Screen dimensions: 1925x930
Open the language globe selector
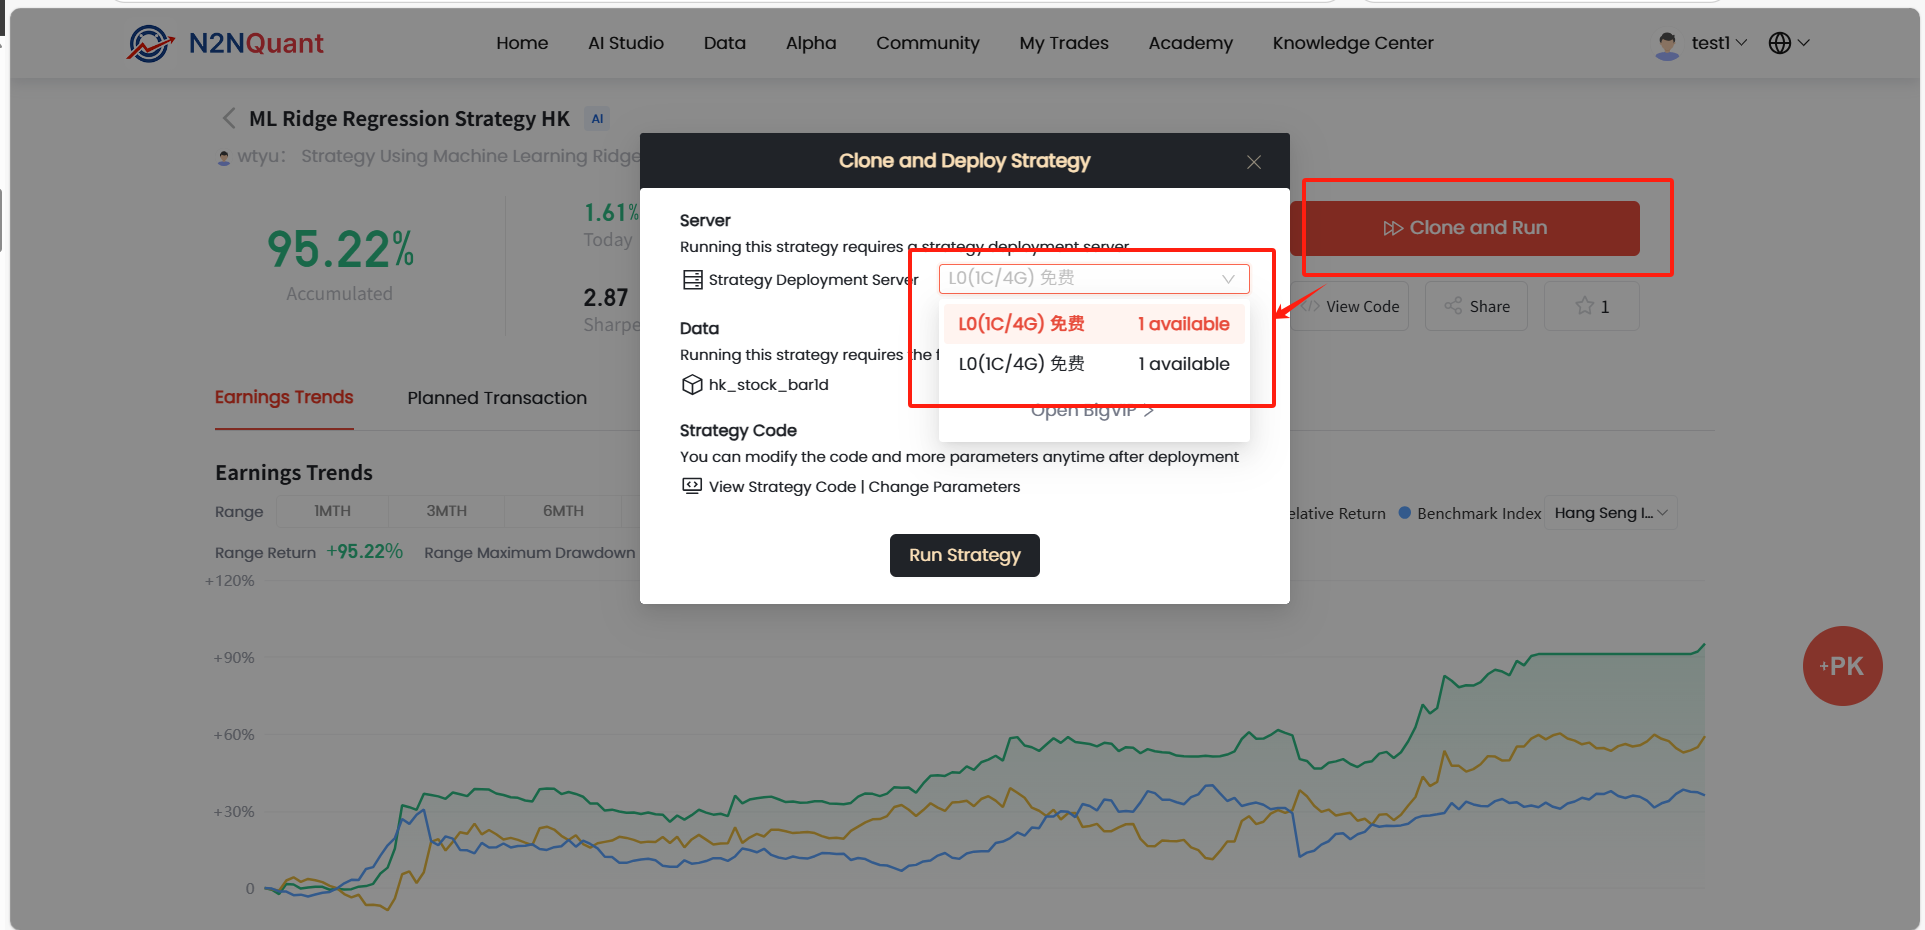tap(1789, 43)
